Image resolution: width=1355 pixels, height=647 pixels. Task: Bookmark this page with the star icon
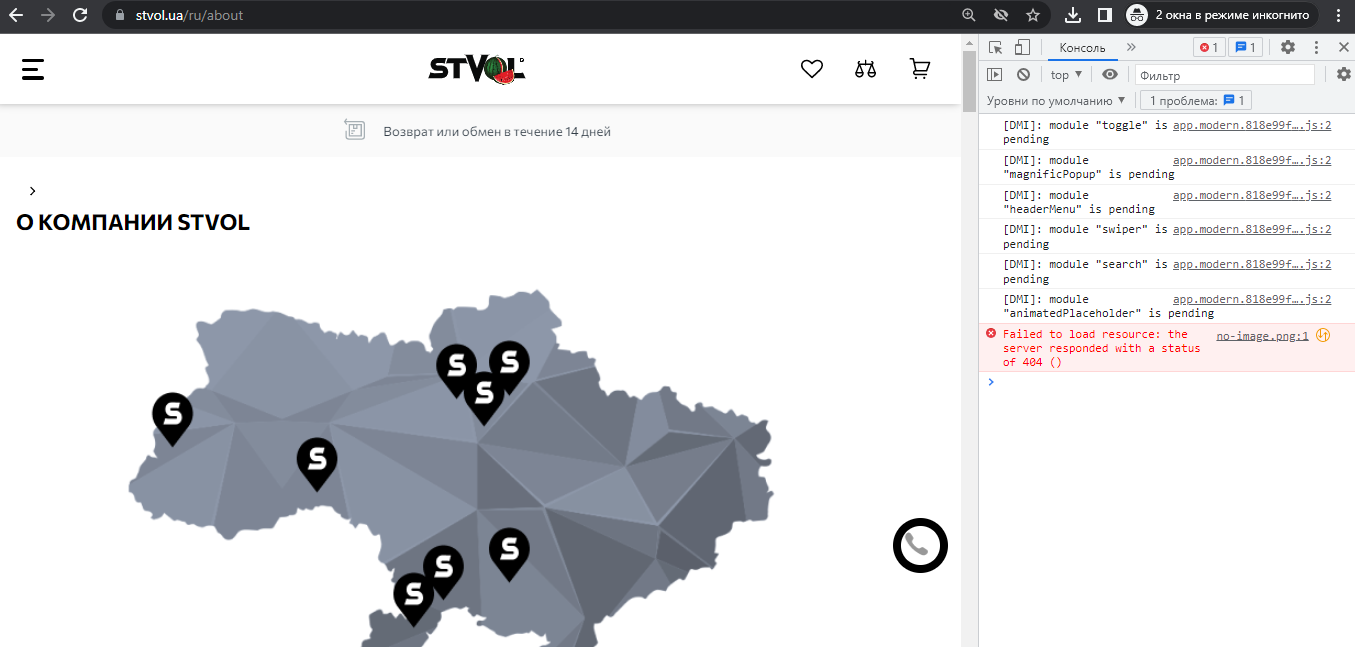click(x=1033, y=15)
